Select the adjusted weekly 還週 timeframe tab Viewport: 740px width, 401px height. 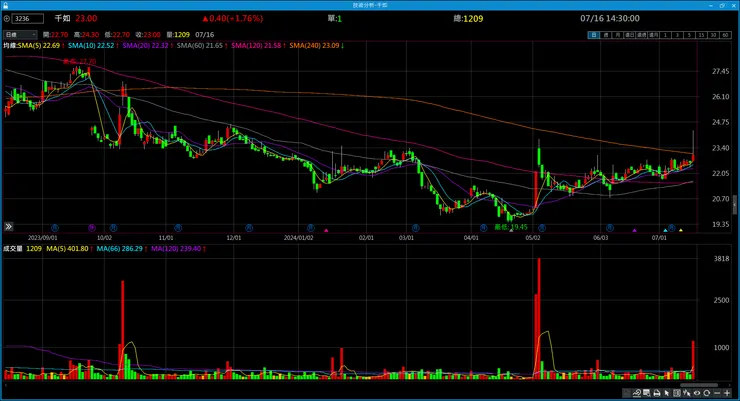(641, 35)
